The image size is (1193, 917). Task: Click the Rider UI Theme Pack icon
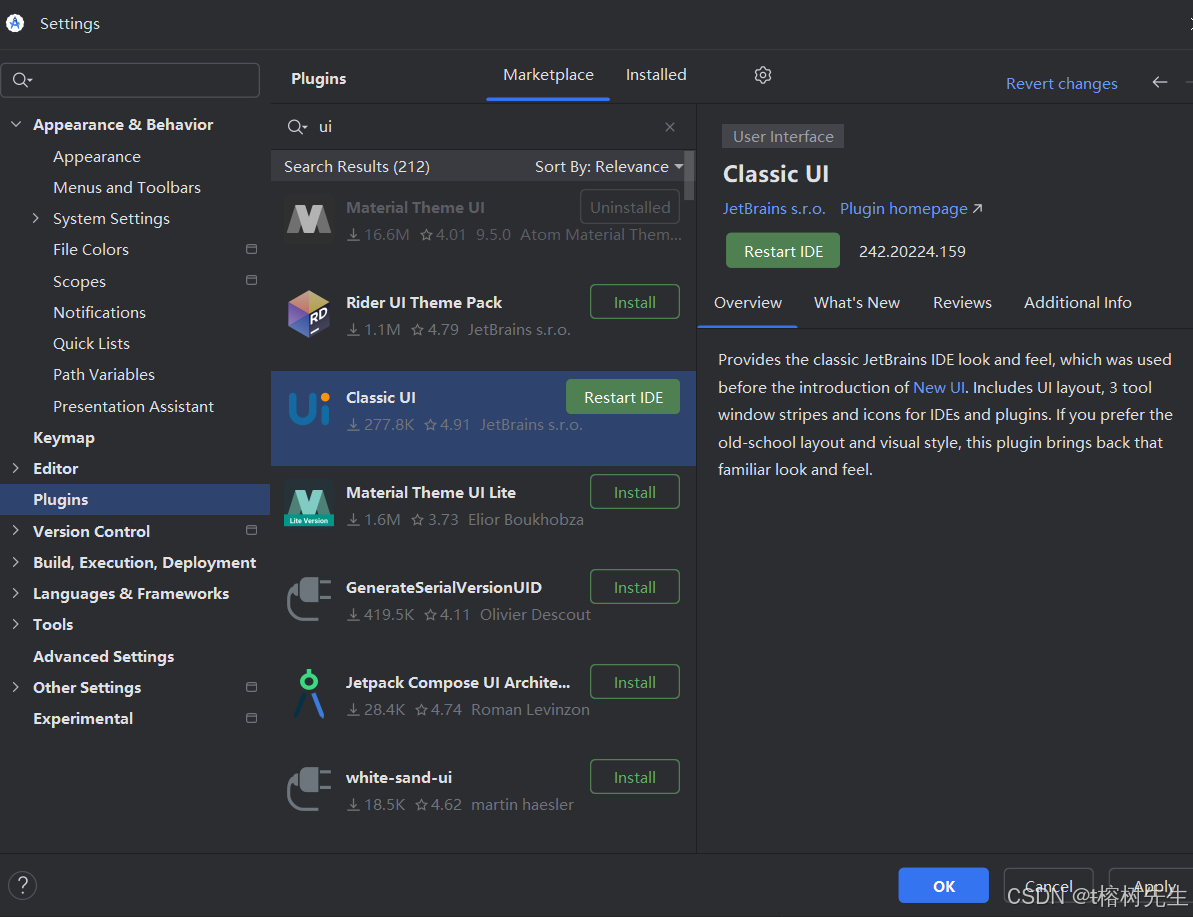coord(309,314)
